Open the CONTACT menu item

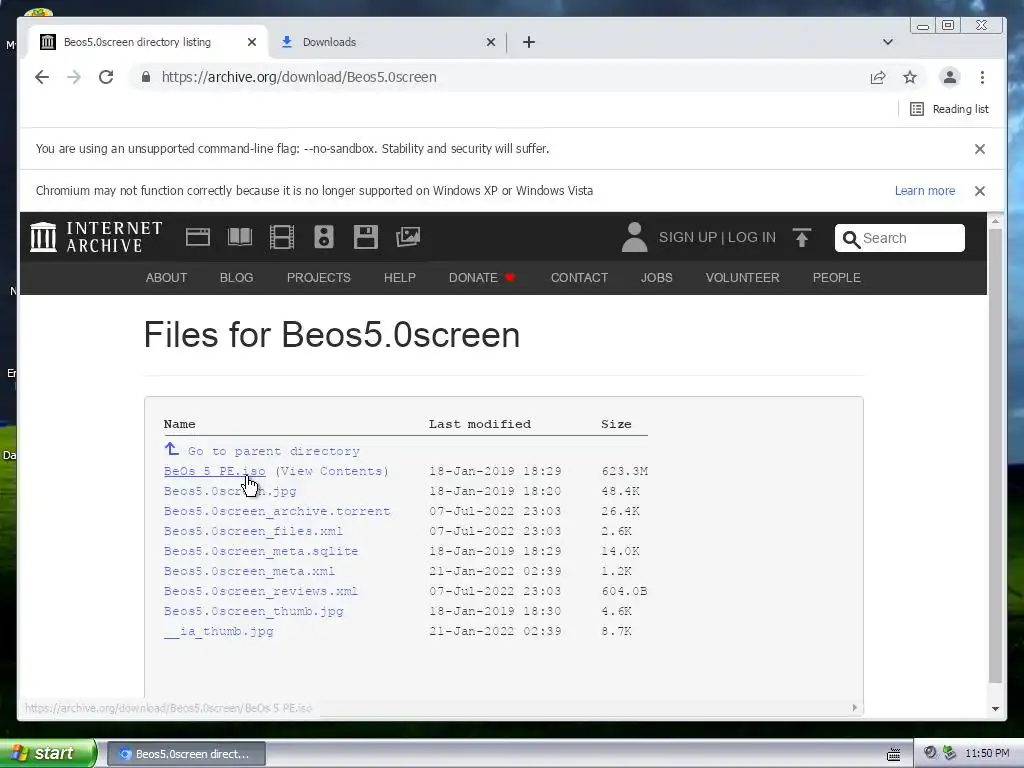pyautogui.click(x=579, y=278)
